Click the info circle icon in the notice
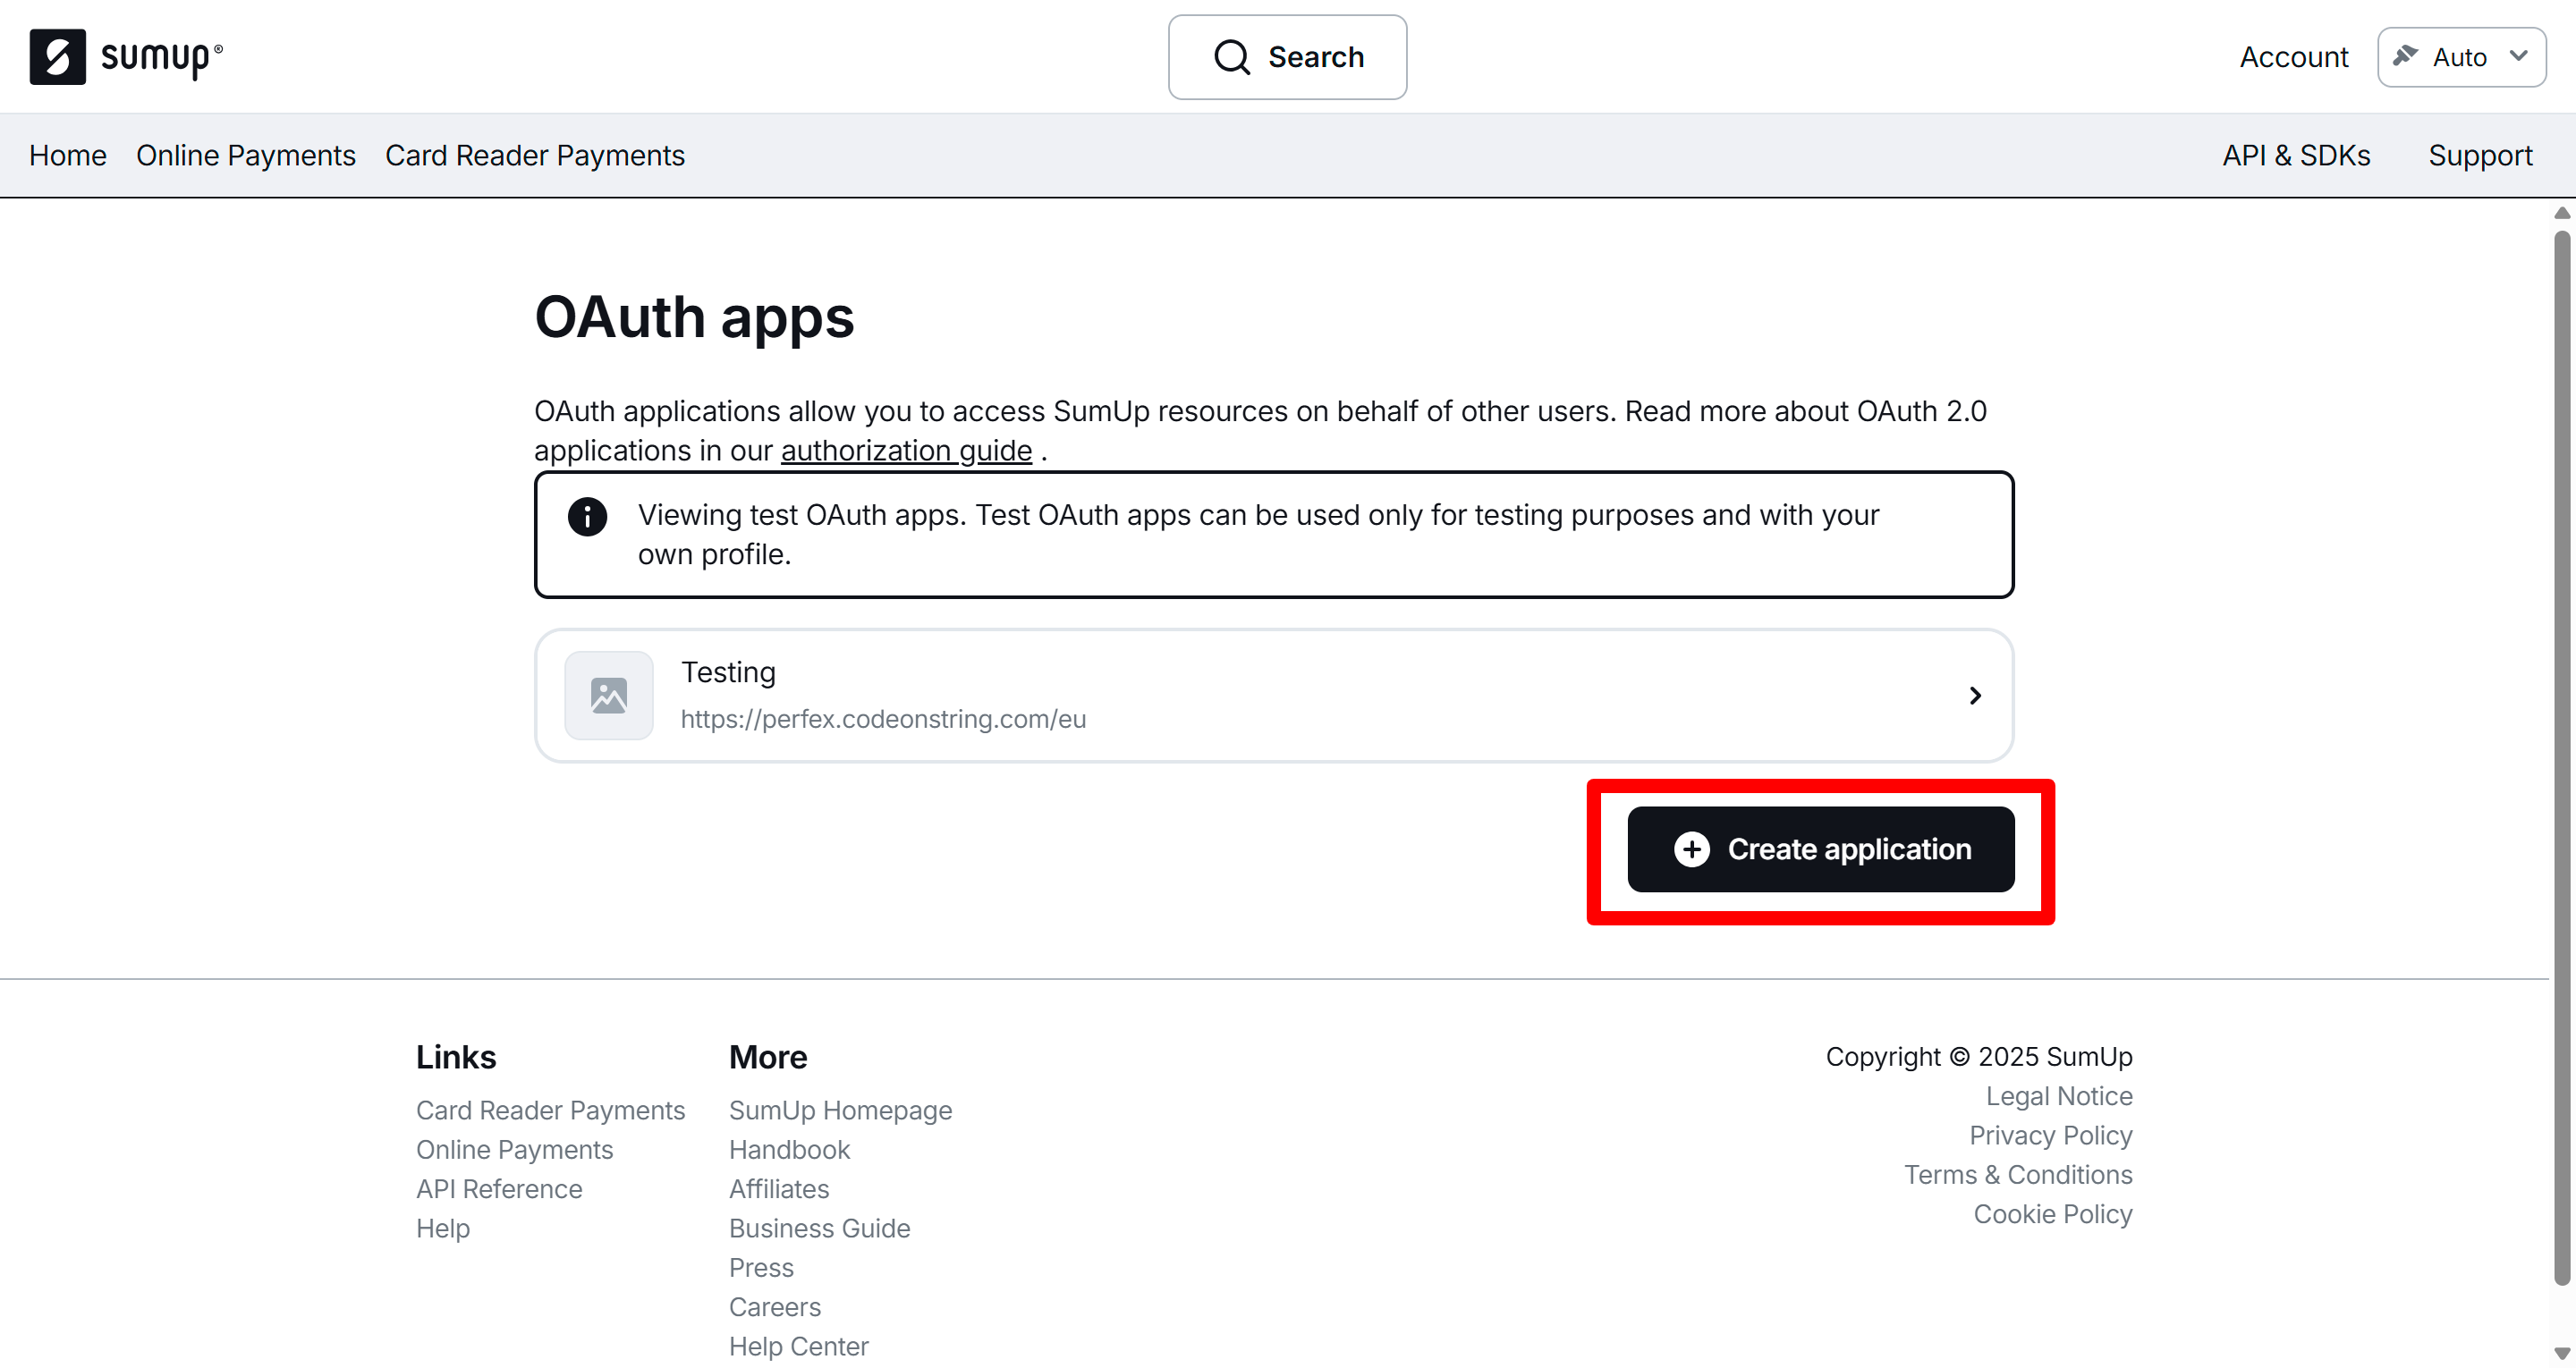Image resolution: width=2576 pixels, height=1368 pixels. click(x=587, y=517)
